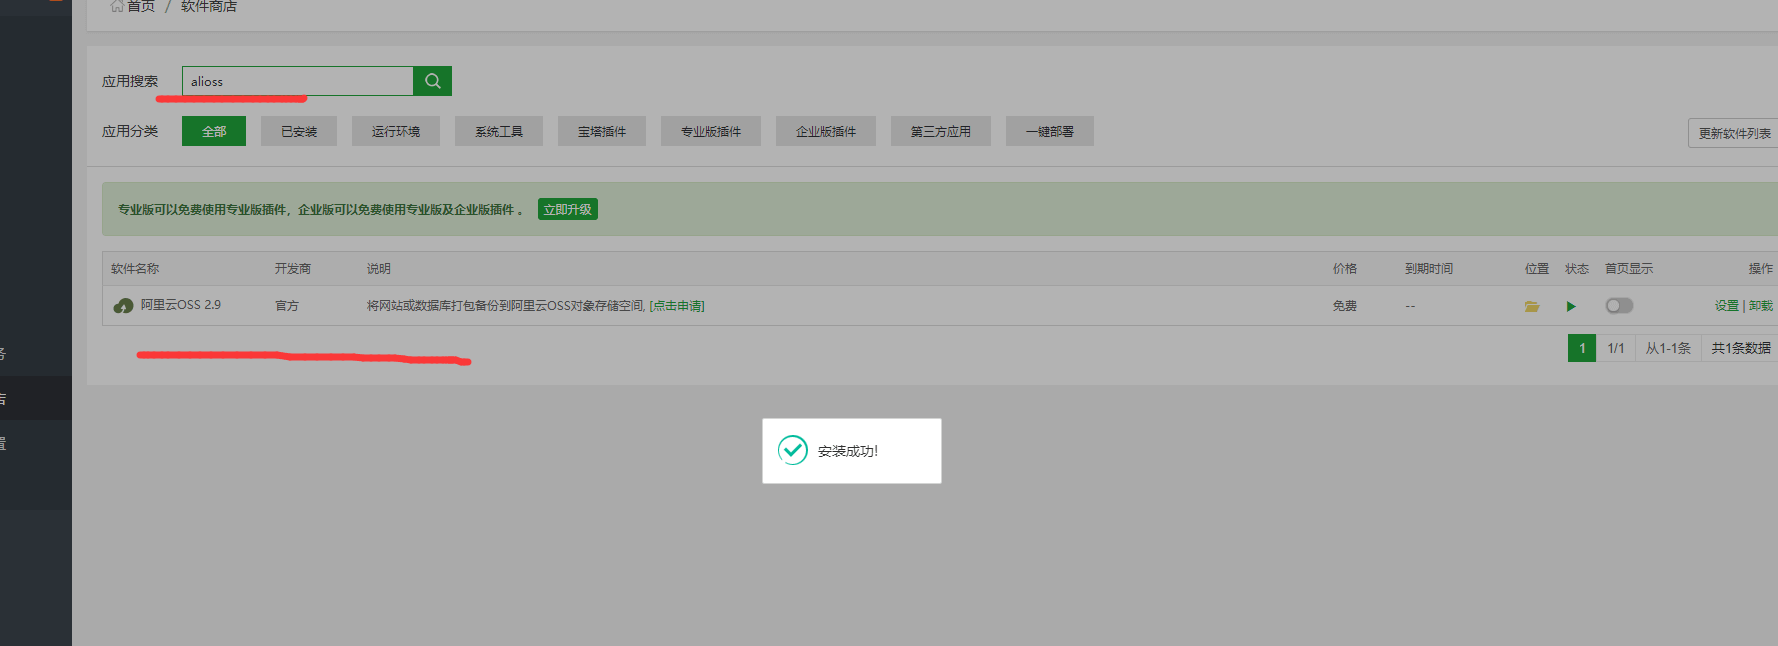Select the 全部 category tab
This screenshot has width=1778, height=646.
[x=214, y=131]
